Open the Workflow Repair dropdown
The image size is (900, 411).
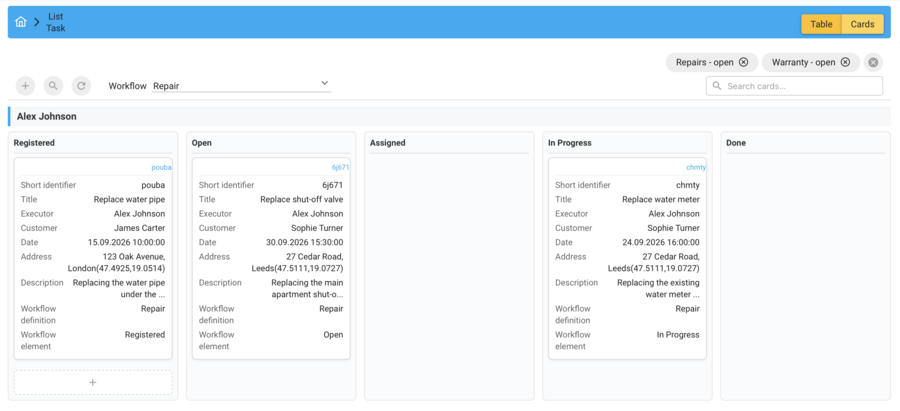(242, 86)
